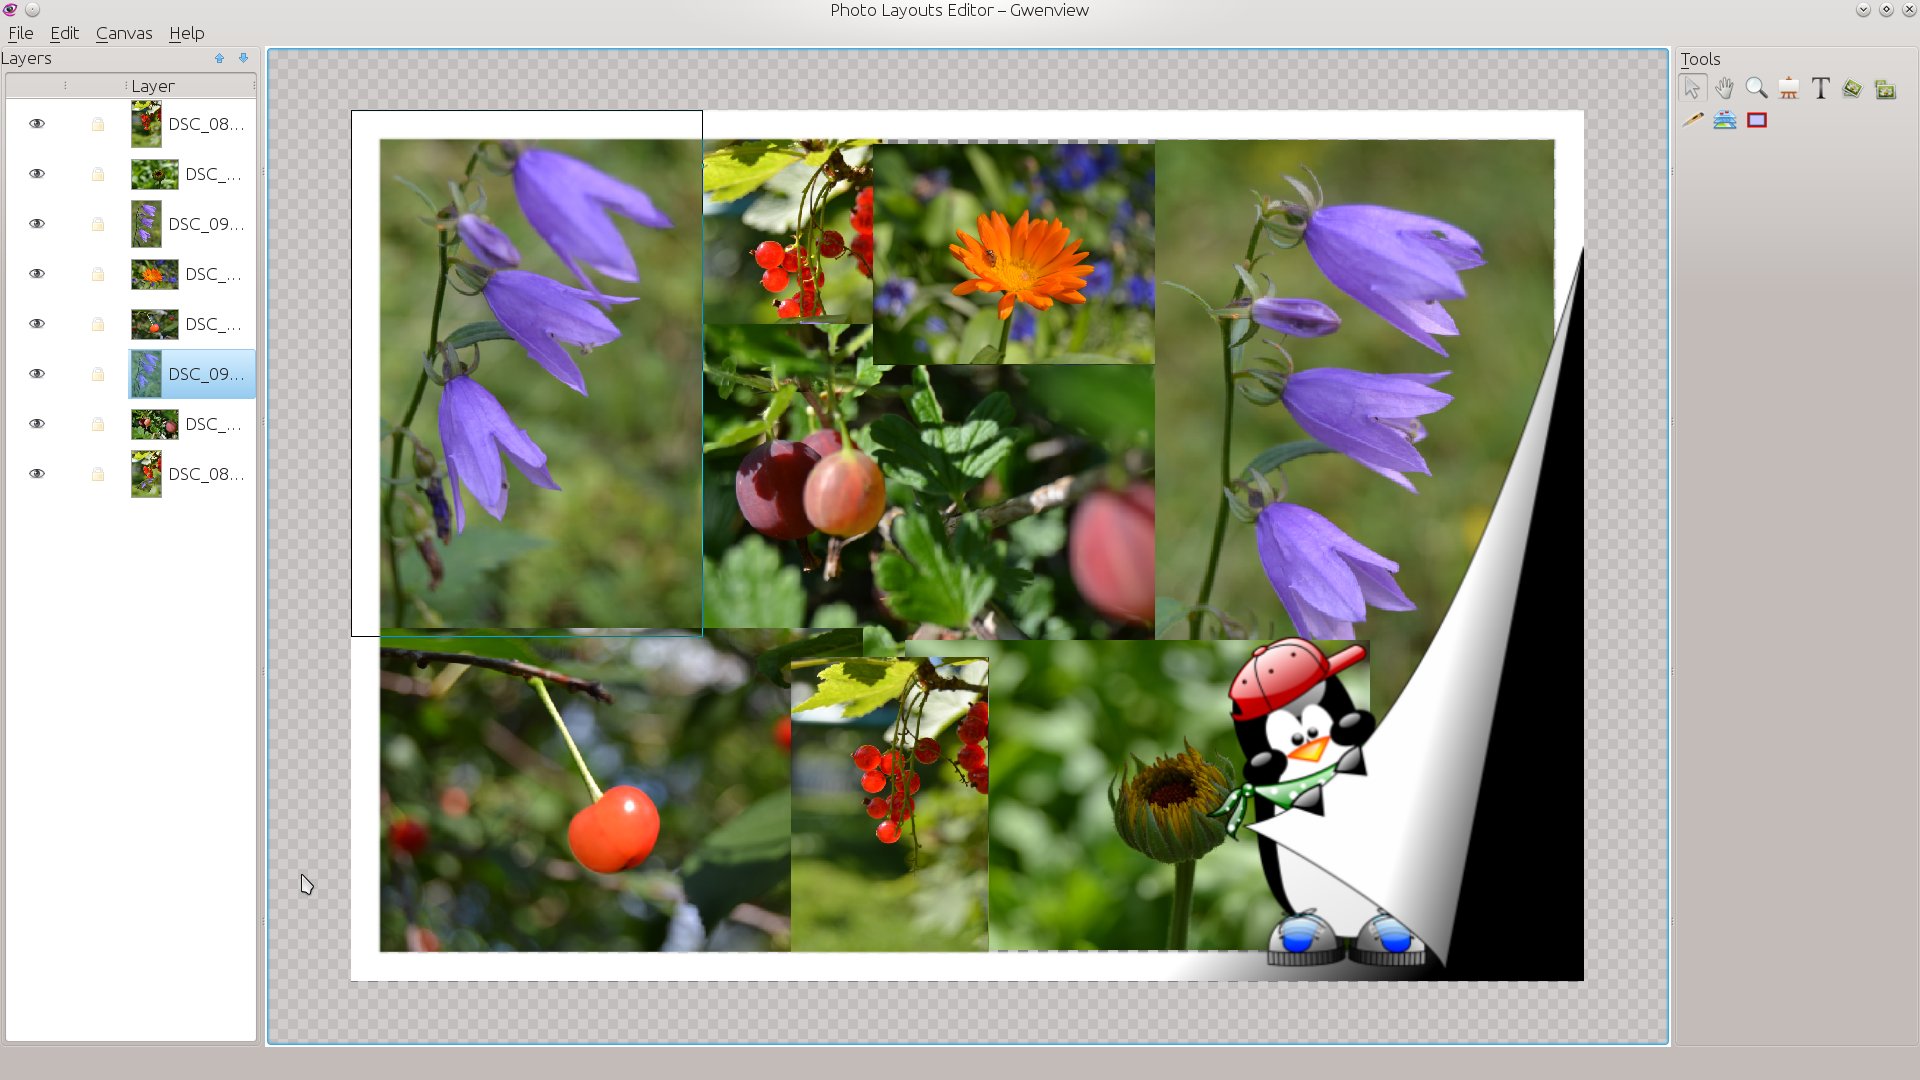Select the red rectangle border tool
Image resolution: width=1920 pixels, height=1080 pixels.
point(1757,120)
